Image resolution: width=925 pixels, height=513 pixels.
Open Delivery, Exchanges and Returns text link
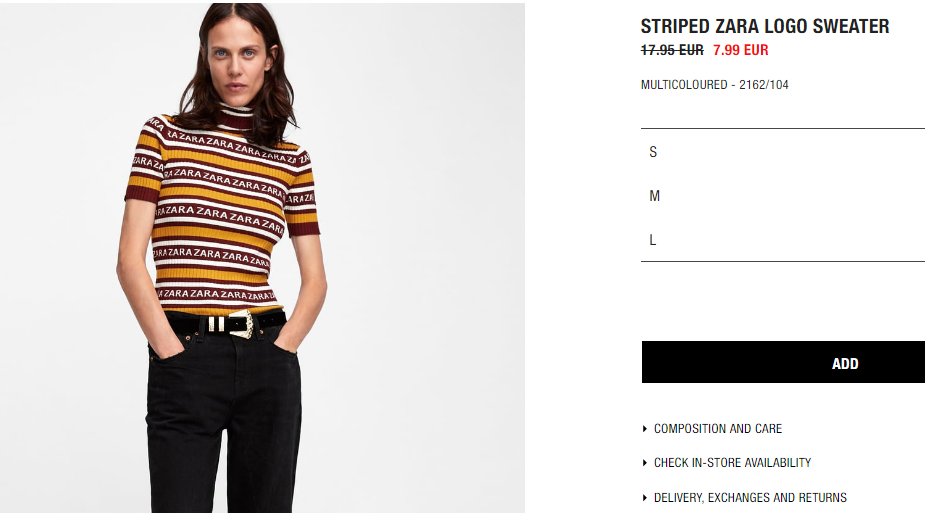coord(750,498)
